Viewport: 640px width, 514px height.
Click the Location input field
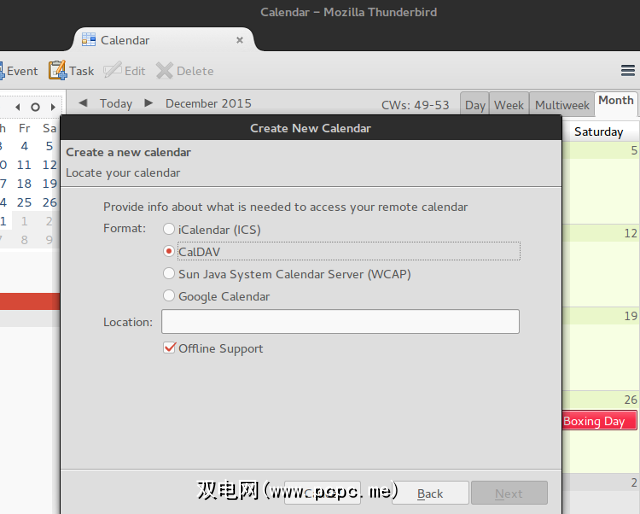click(x=340, y=321)
